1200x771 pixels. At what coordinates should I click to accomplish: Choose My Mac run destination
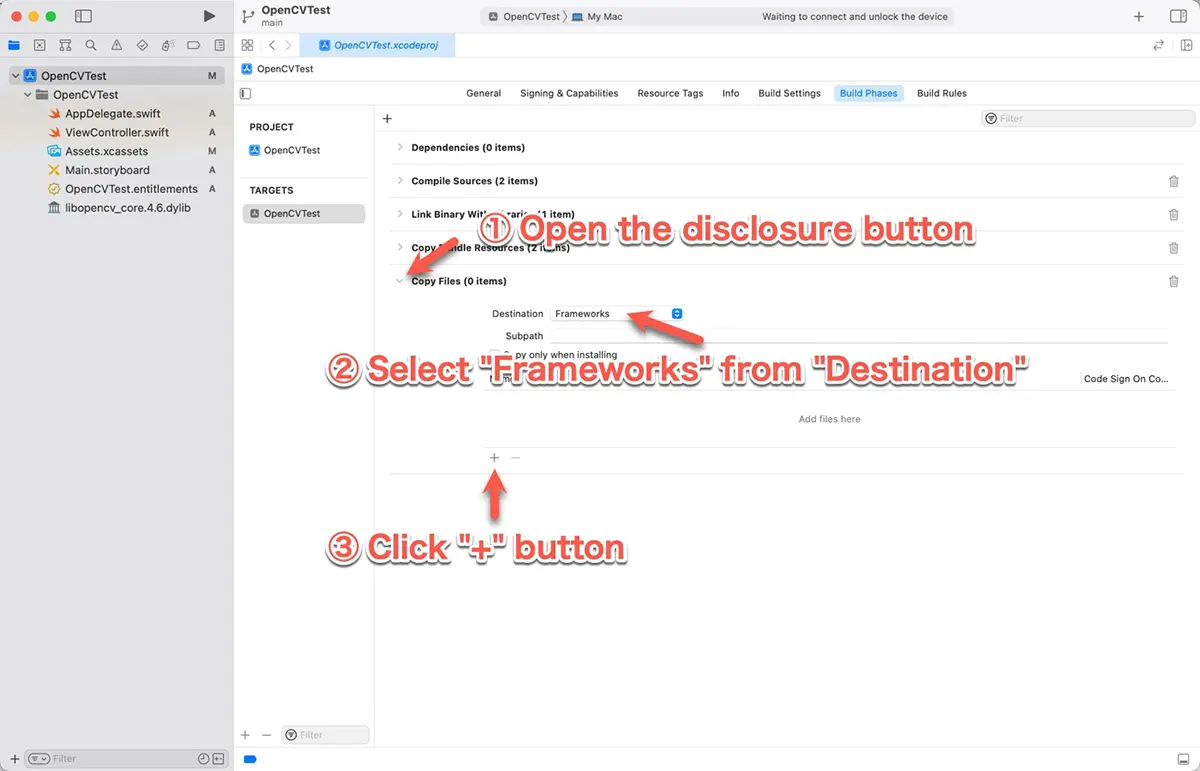[597, 17]
